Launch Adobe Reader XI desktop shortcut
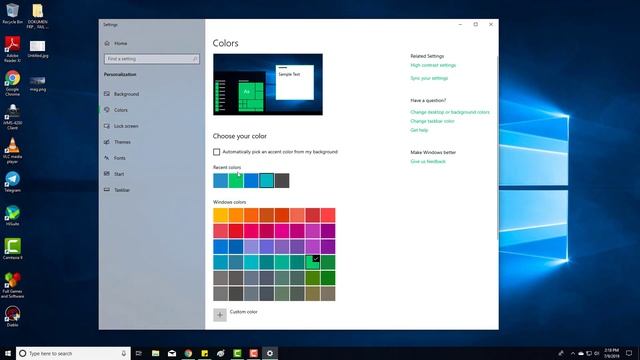640x360 pixels. point(12,49)
